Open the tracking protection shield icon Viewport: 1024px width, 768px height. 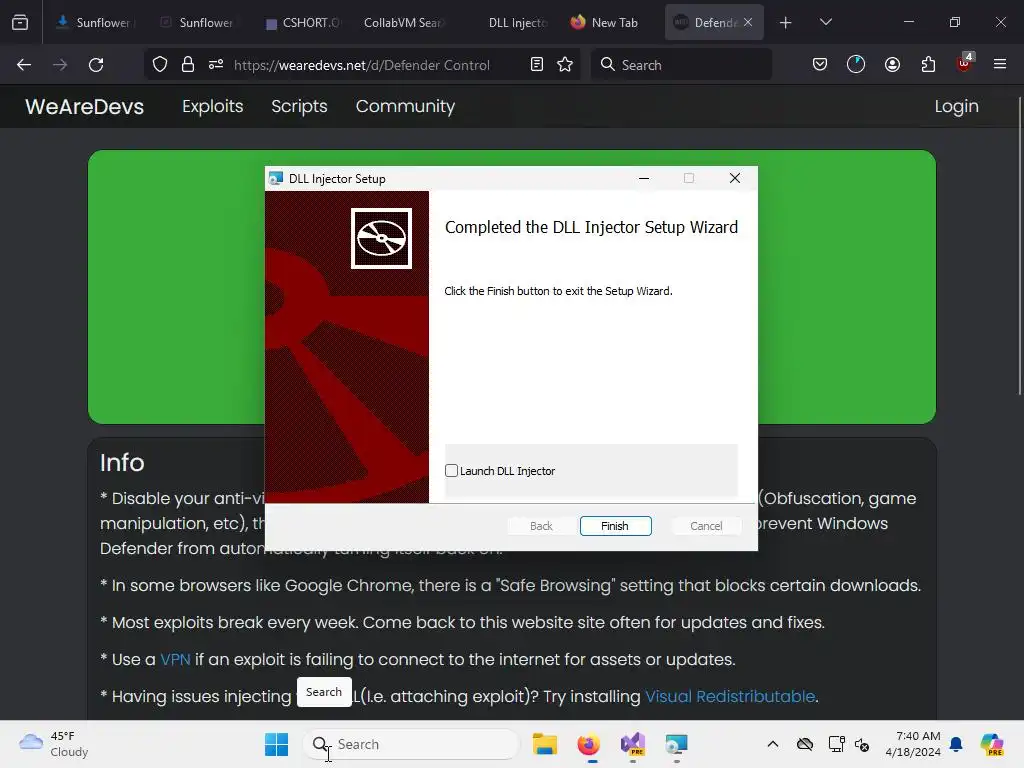point(160,65)
